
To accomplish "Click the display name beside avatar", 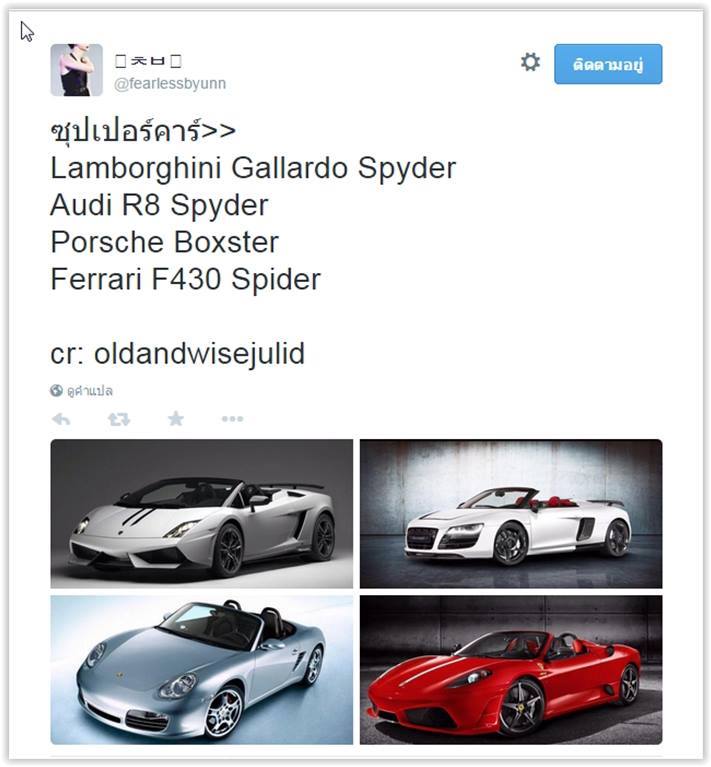I will pyautogui.click(x=148, y=61).
